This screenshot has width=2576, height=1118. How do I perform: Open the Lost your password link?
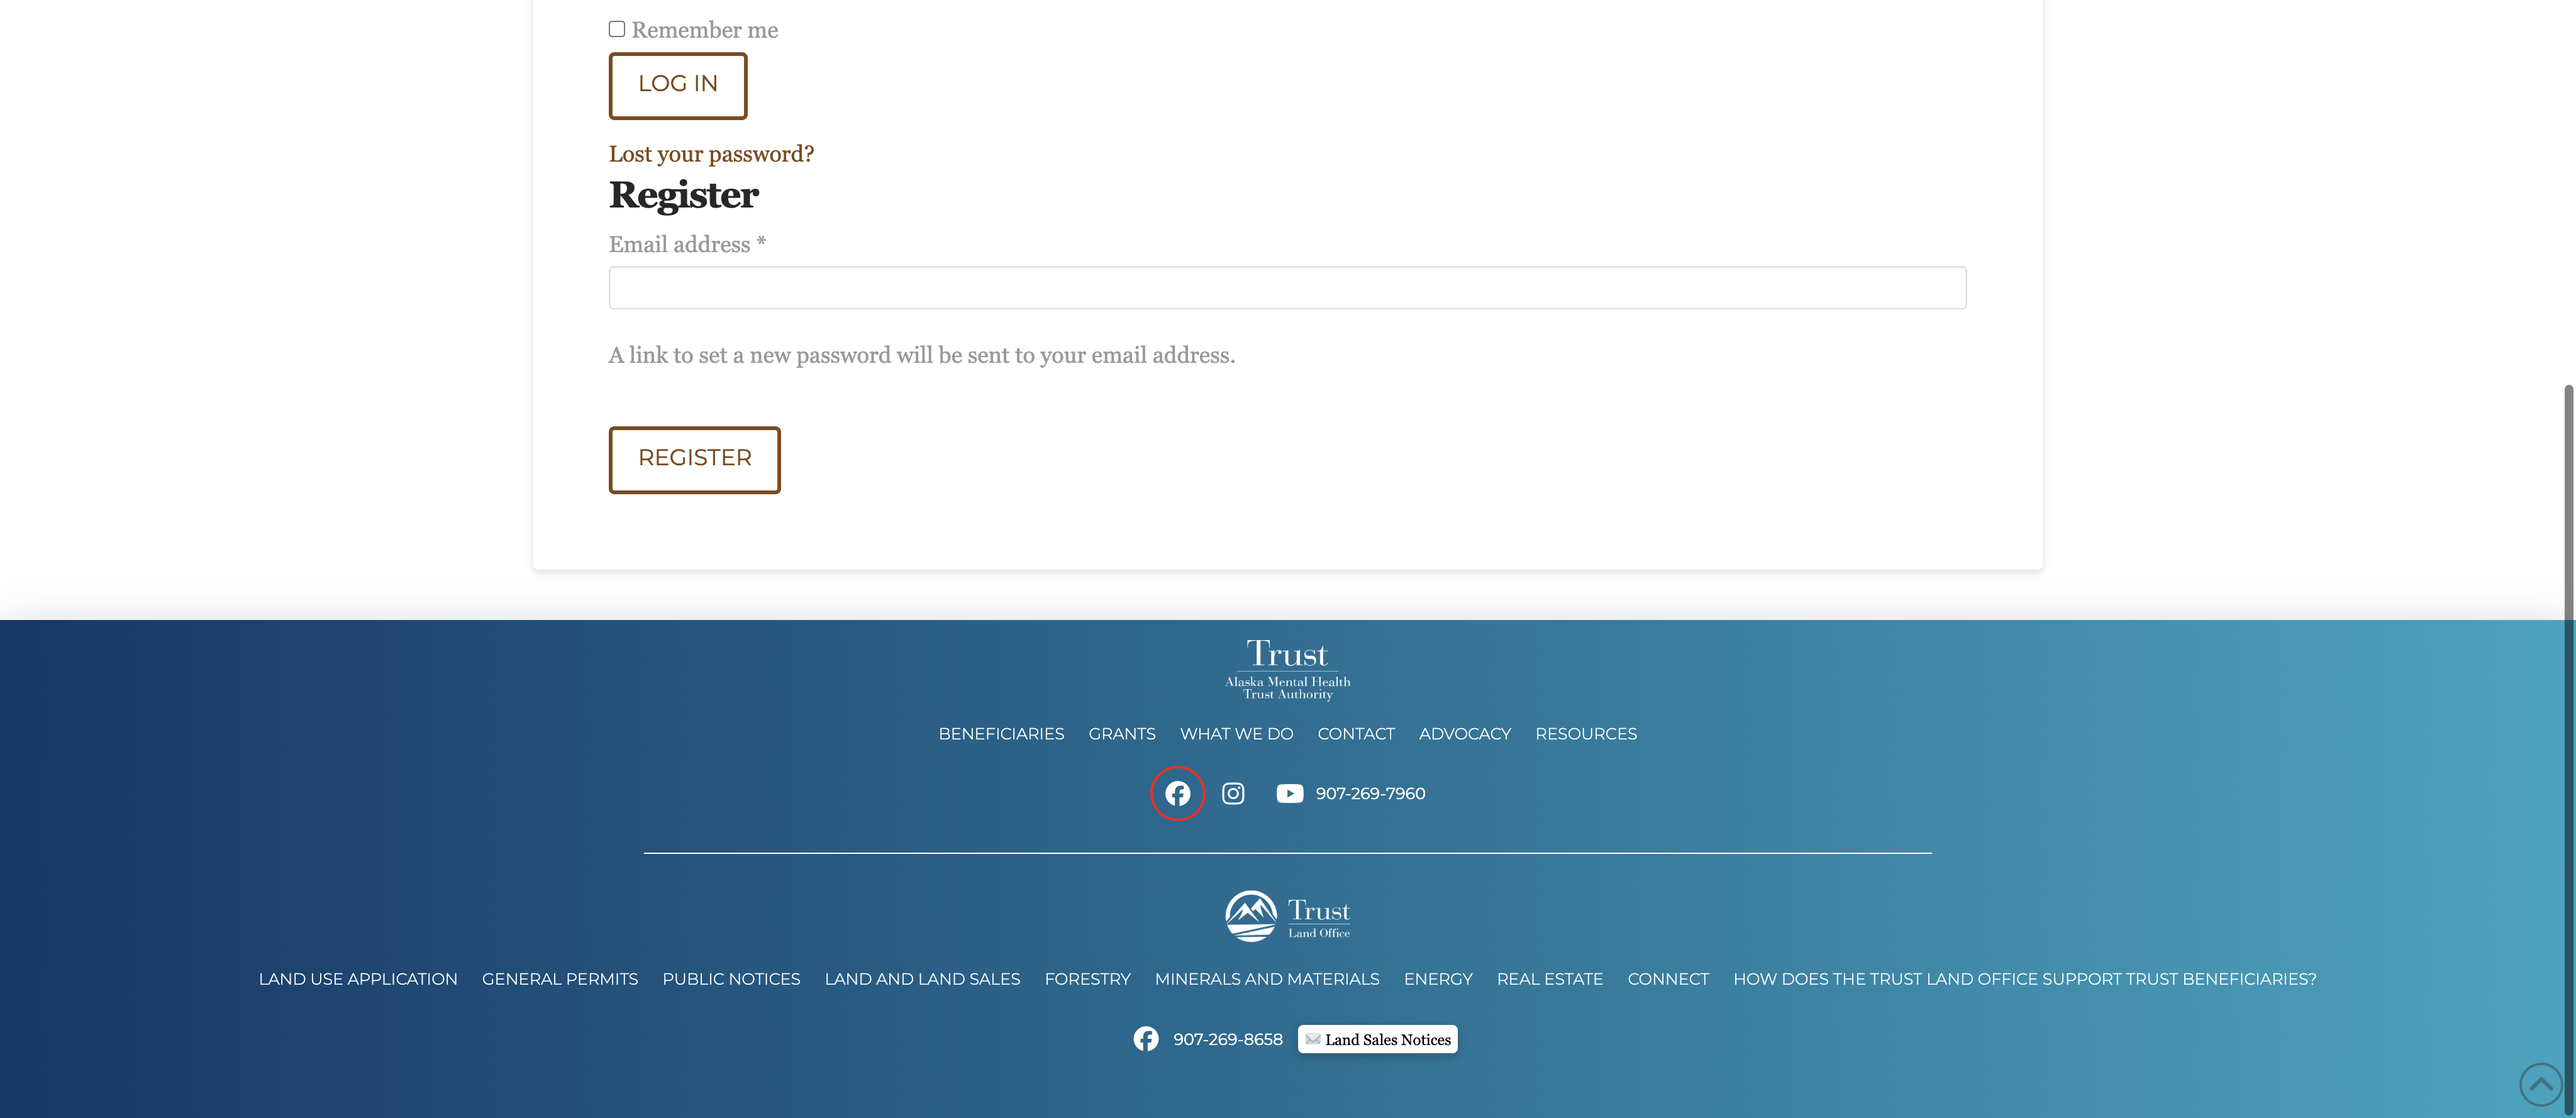click(711, 154)
